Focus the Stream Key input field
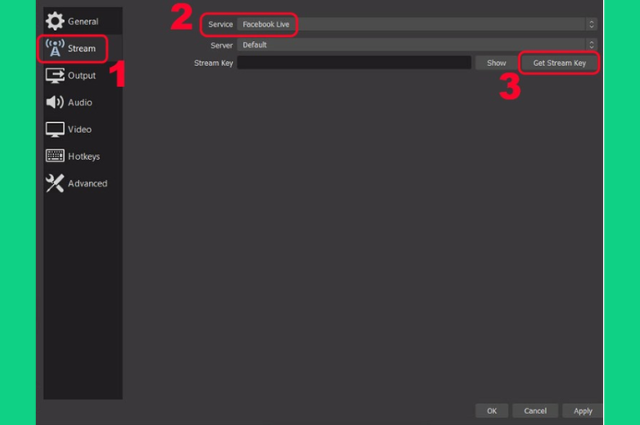Screen dimensions: 640x425 click(354, 62)
